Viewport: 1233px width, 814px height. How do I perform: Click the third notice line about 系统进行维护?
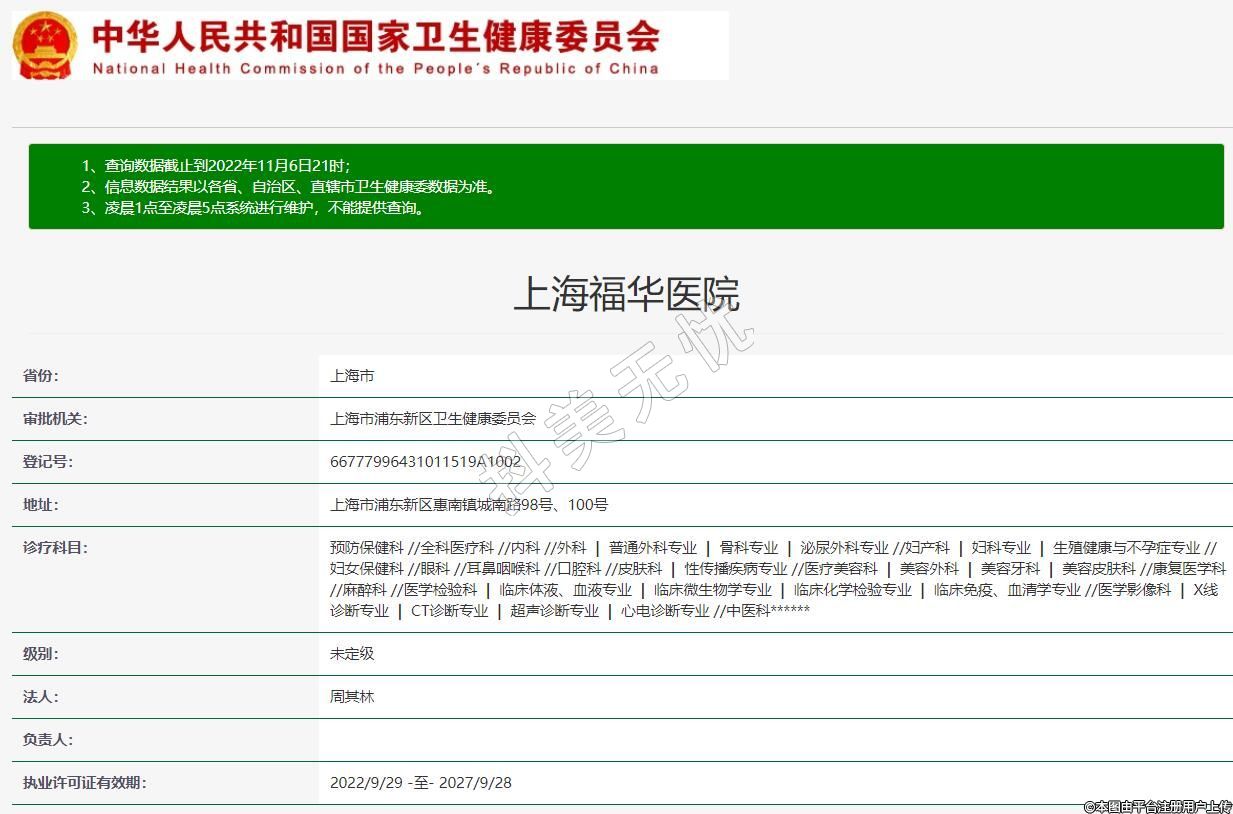coord(252,208)
